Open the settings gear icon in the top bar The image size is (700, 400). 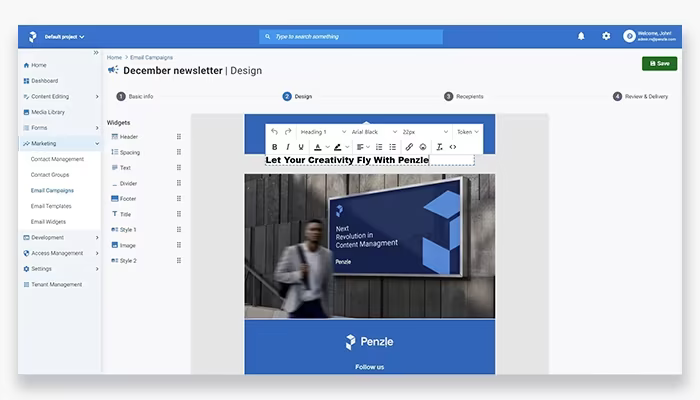tap(606, 36)
